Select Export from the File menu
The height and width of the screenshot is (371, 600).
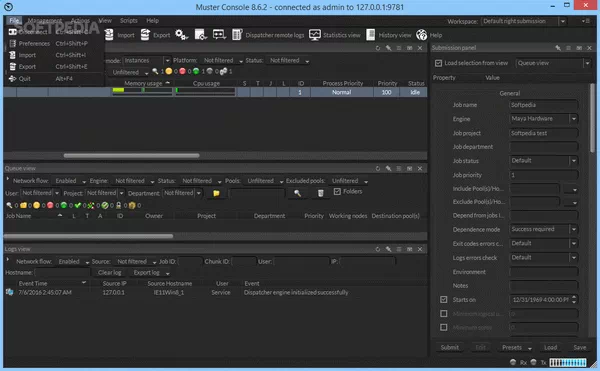coord(54,67)
